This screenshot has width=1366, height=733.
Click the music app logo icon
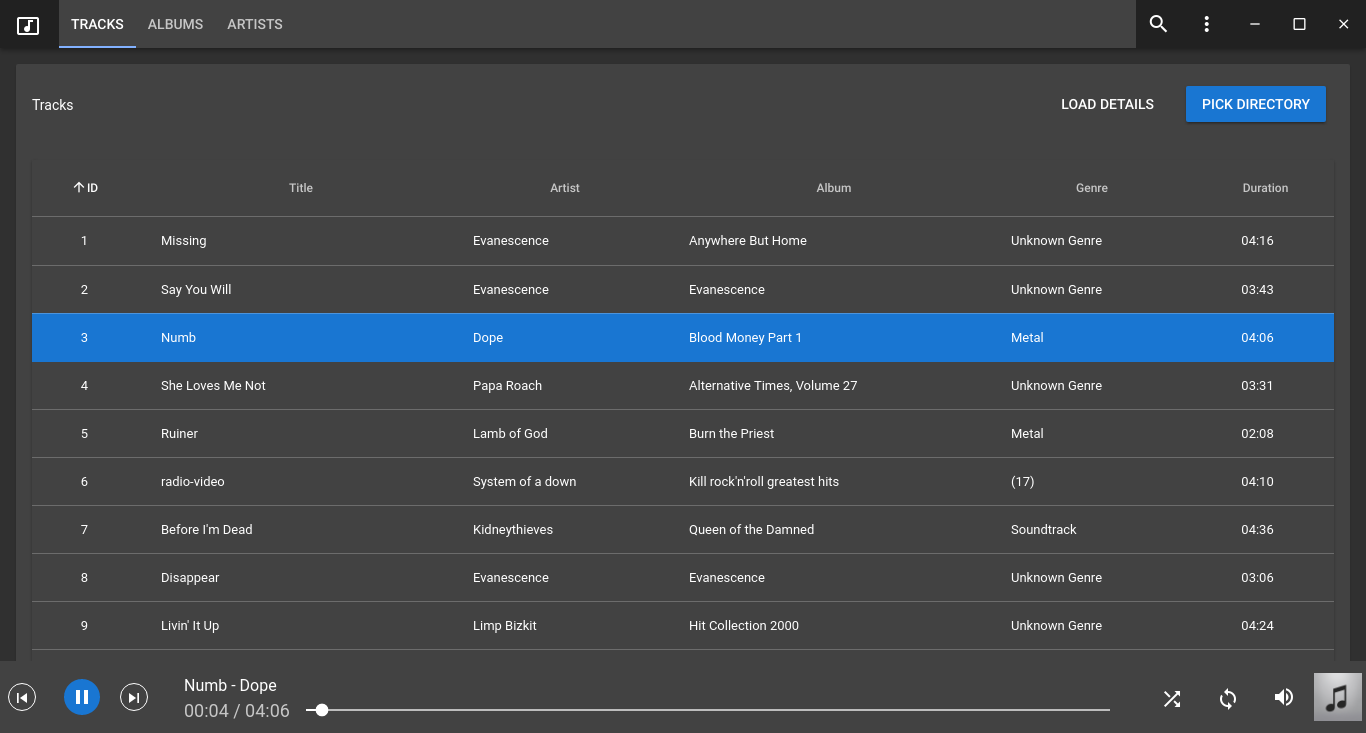28,25
